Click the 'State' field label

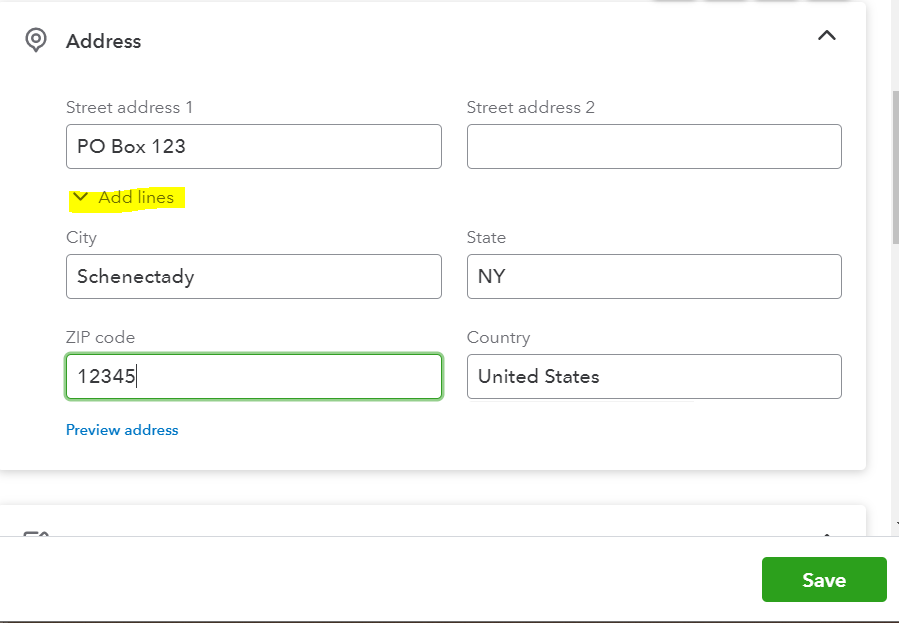pos(486,237)
